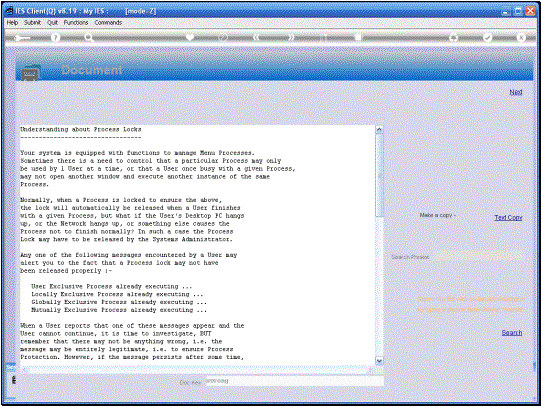This screenshot has width=541, height=406.
Task: Go back with the double left chevron
Action: pos(256,37)
